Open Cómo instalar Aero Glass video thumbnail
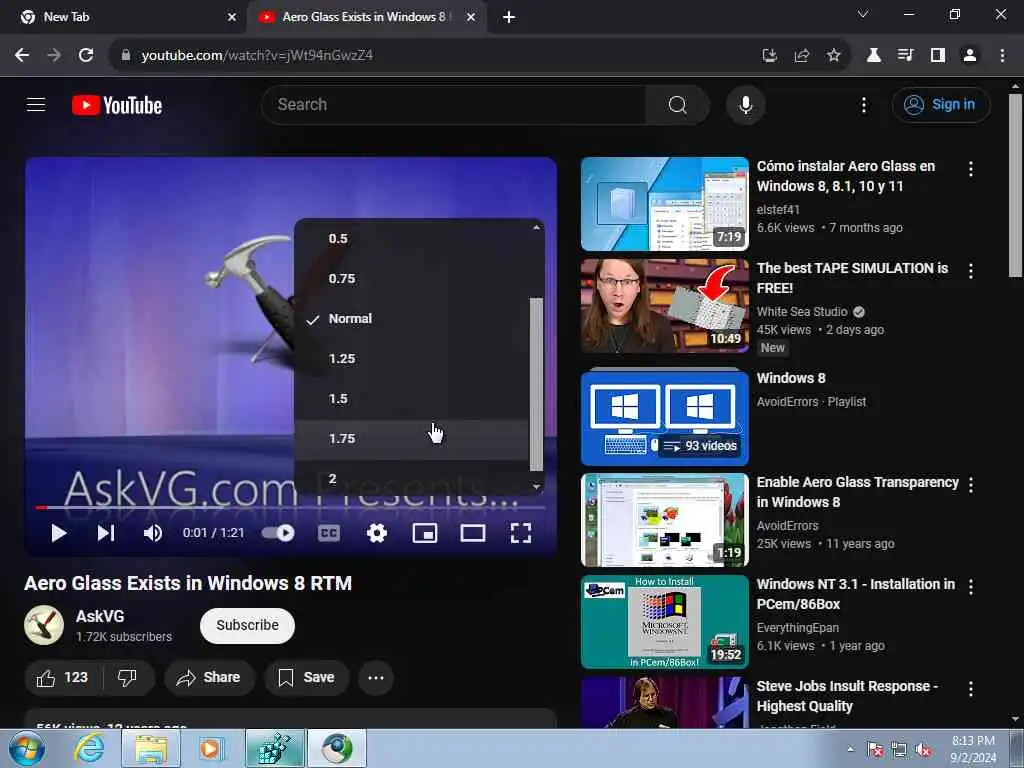The width and height of the screenshot is (1024, 768). pyautogui.click(x=665, y=204)
